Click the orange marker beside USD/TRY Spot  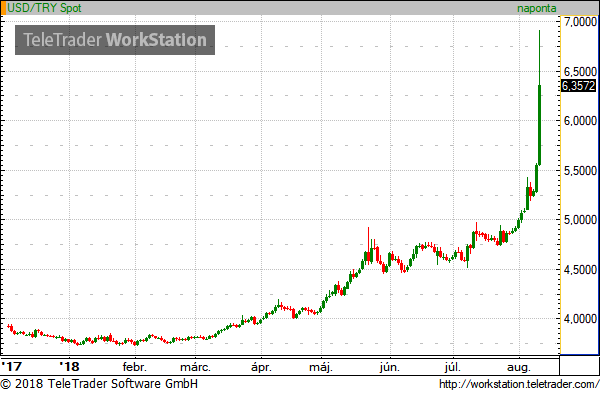click(x=3, y=8)
